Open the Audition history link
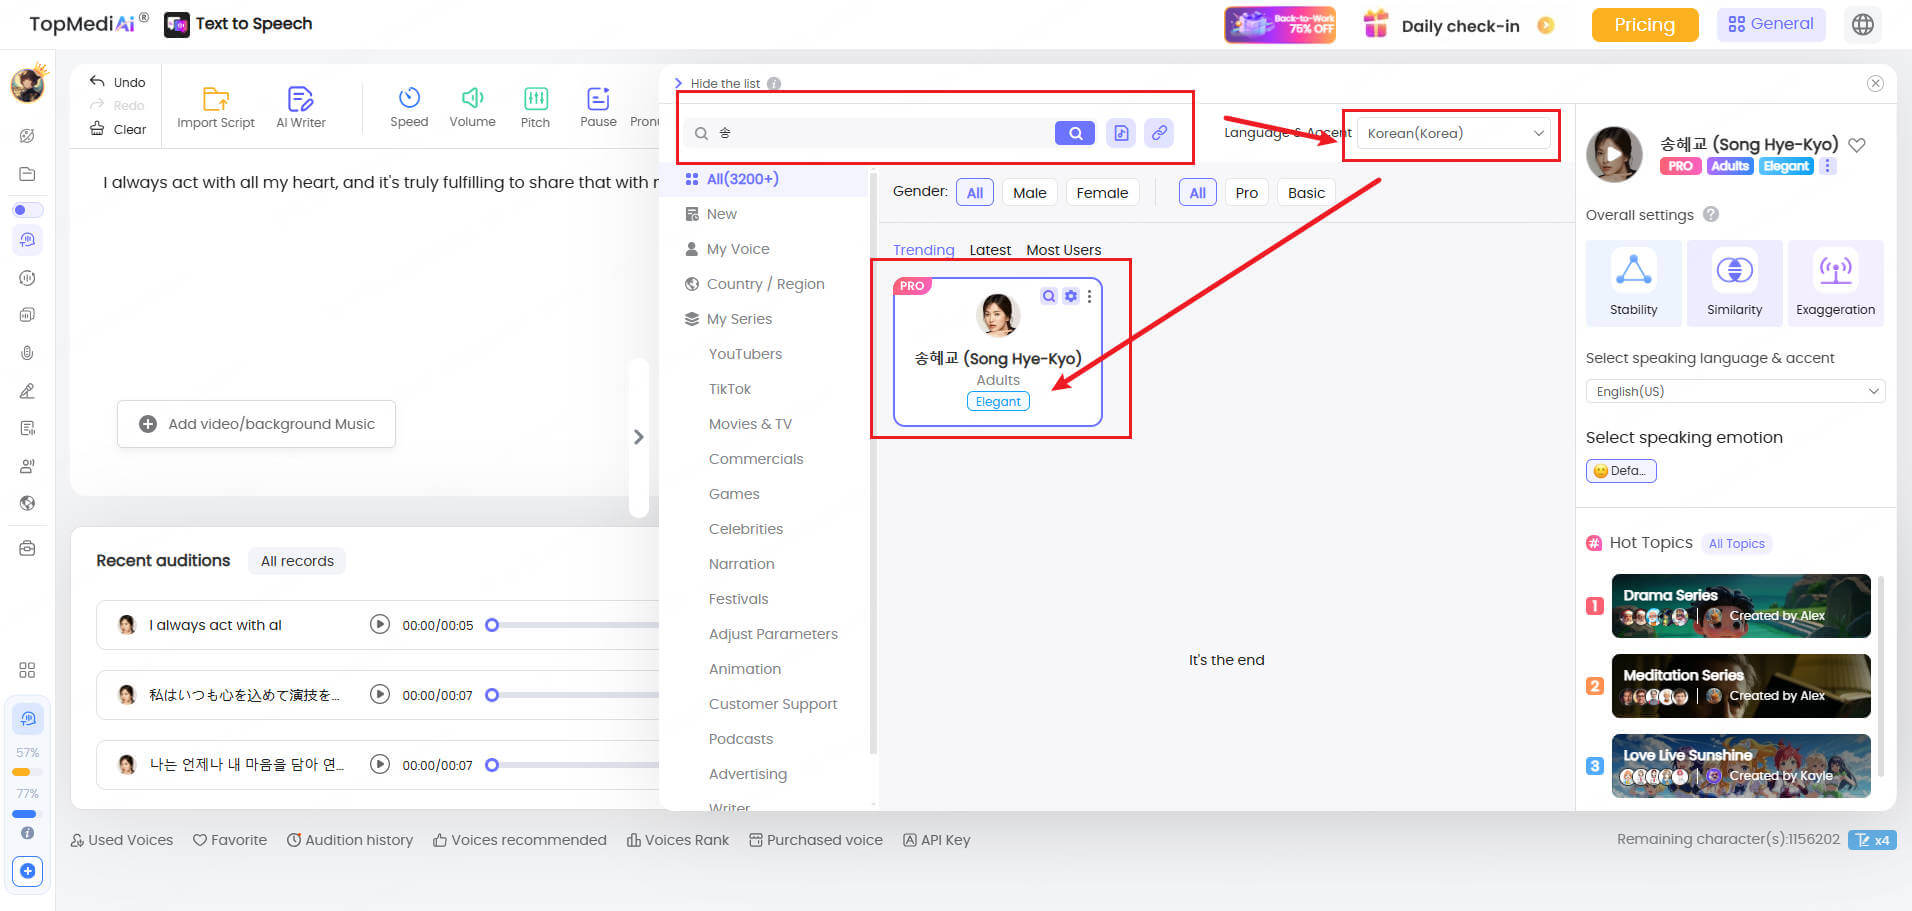The width and height of the screenshot is (1912, 911). tap(350, 840)
